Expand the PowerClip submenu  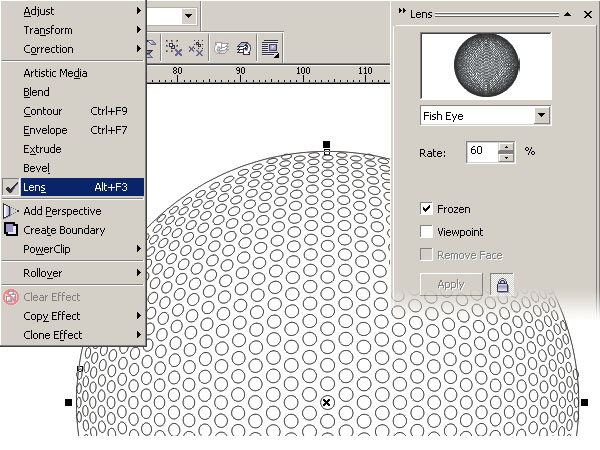click(x=73, y=249)
